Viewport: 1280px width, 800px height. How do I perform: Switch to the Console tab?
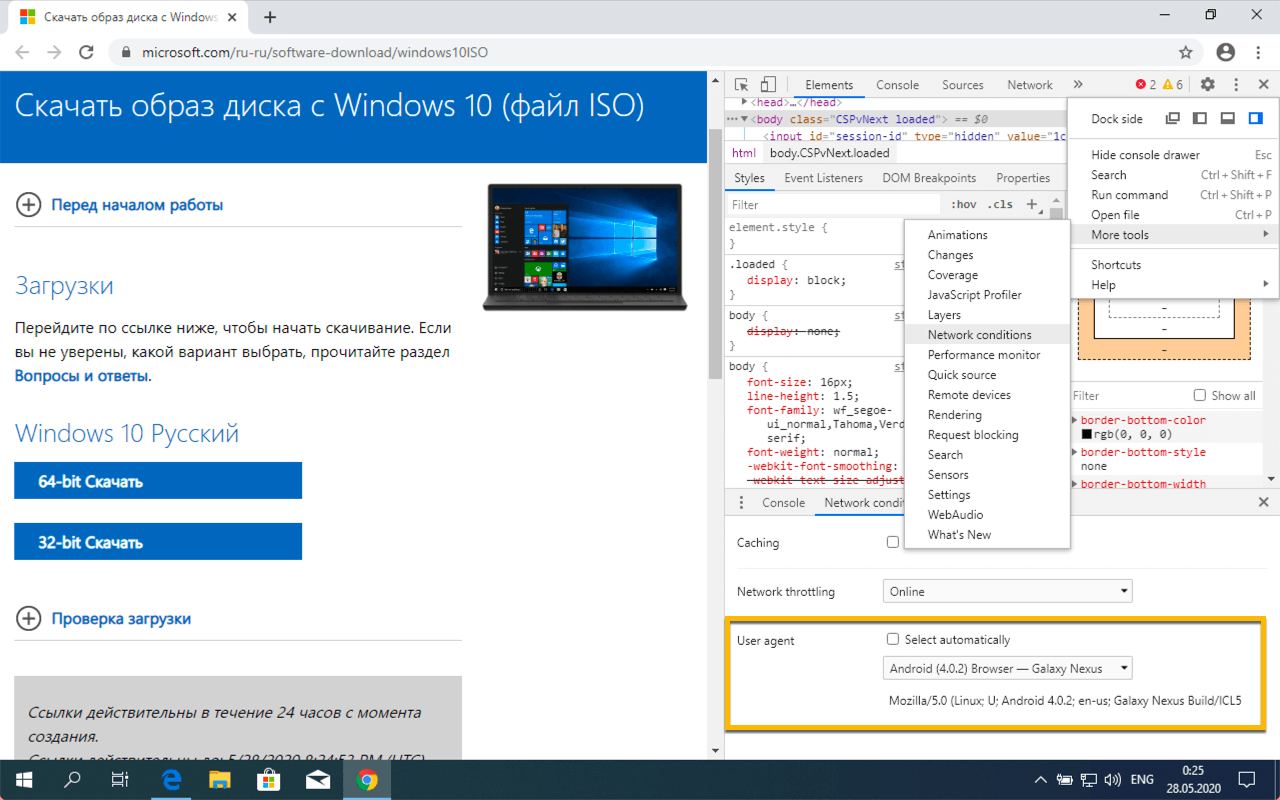[897, 85]
